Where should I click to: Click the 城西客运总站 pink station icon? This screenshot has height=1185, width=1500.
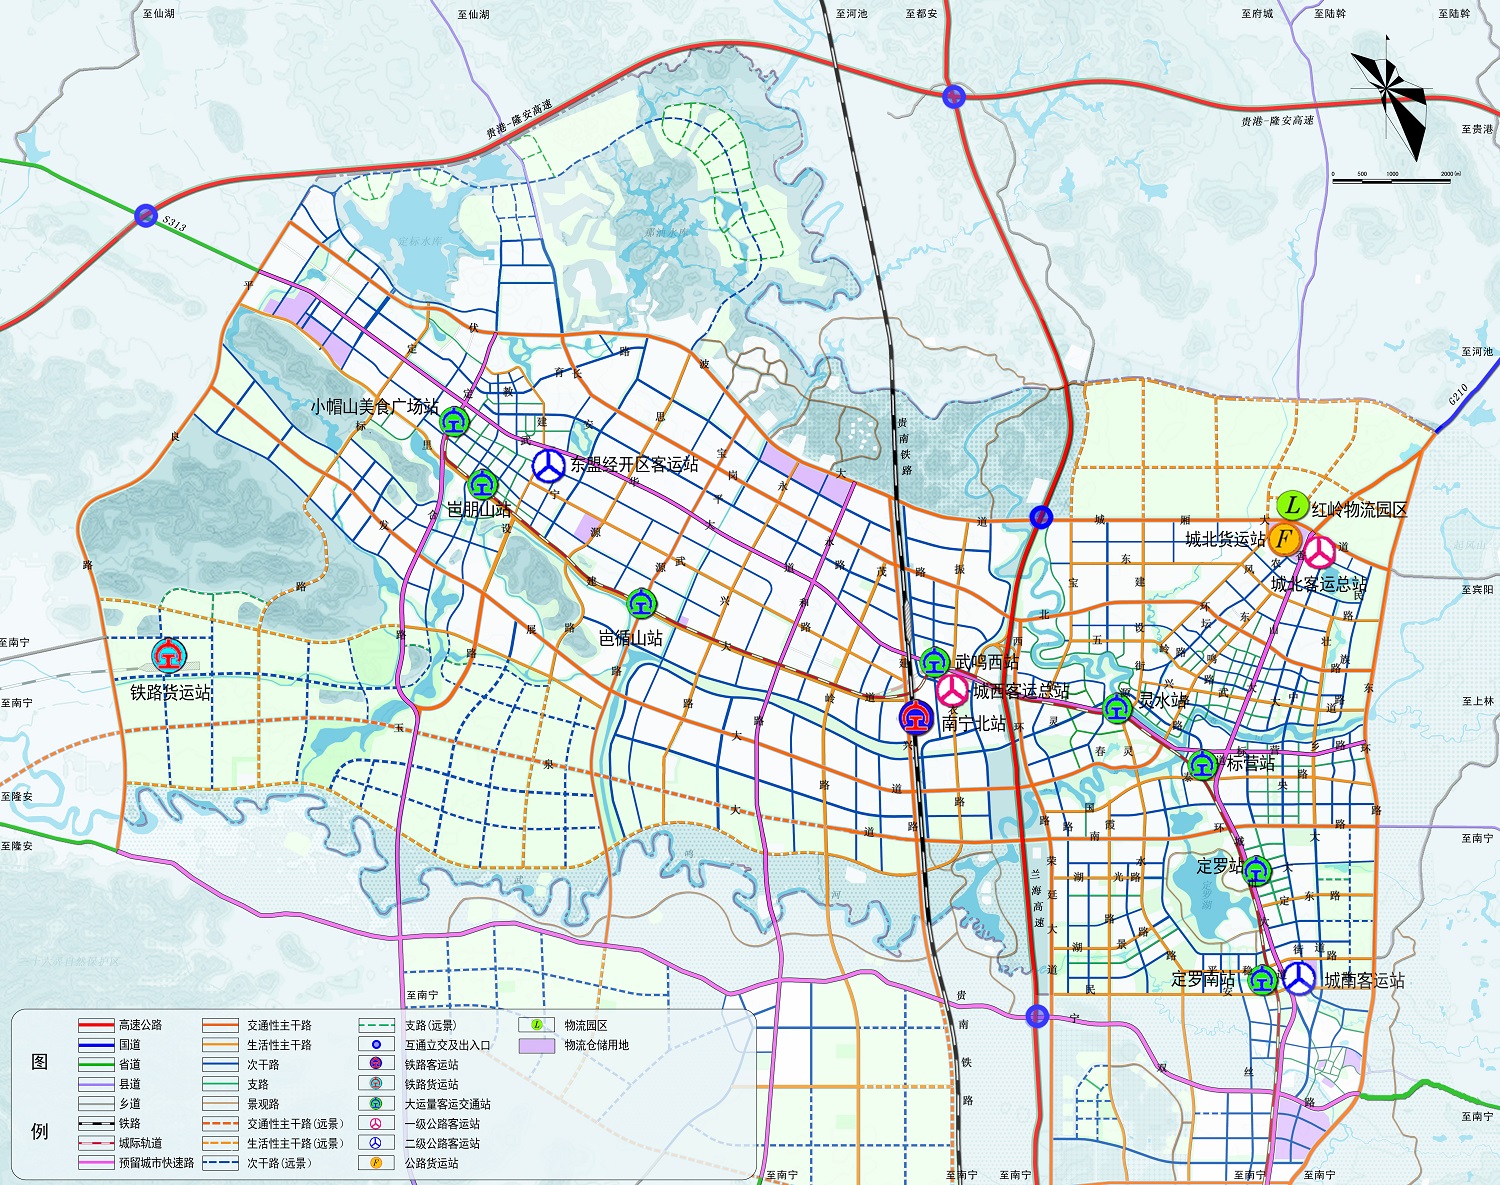pyautogui.click(x=953, y=690)
